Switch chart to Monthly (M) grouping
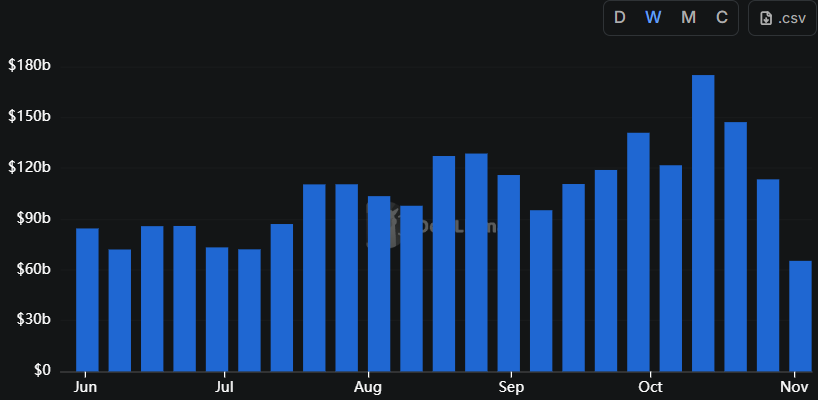This screenshot has width=818, height=400. click(x=688, y=18)
